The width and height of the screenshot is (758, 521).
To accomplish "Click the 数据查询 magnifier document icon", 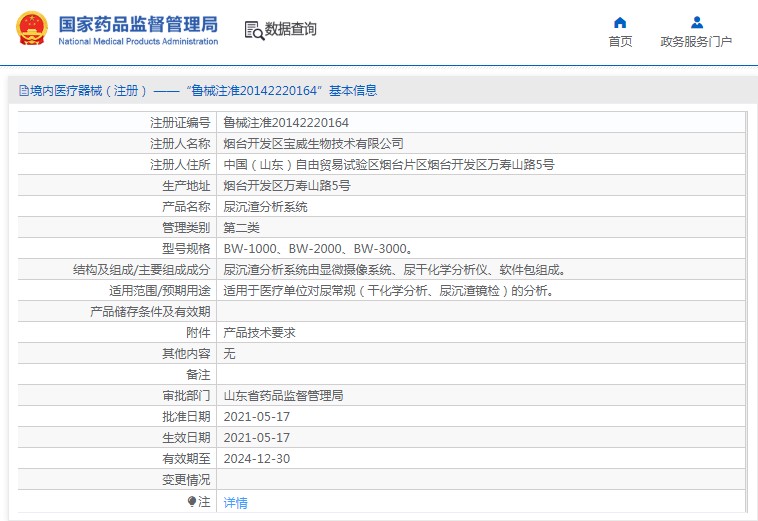I will (254, 30).
